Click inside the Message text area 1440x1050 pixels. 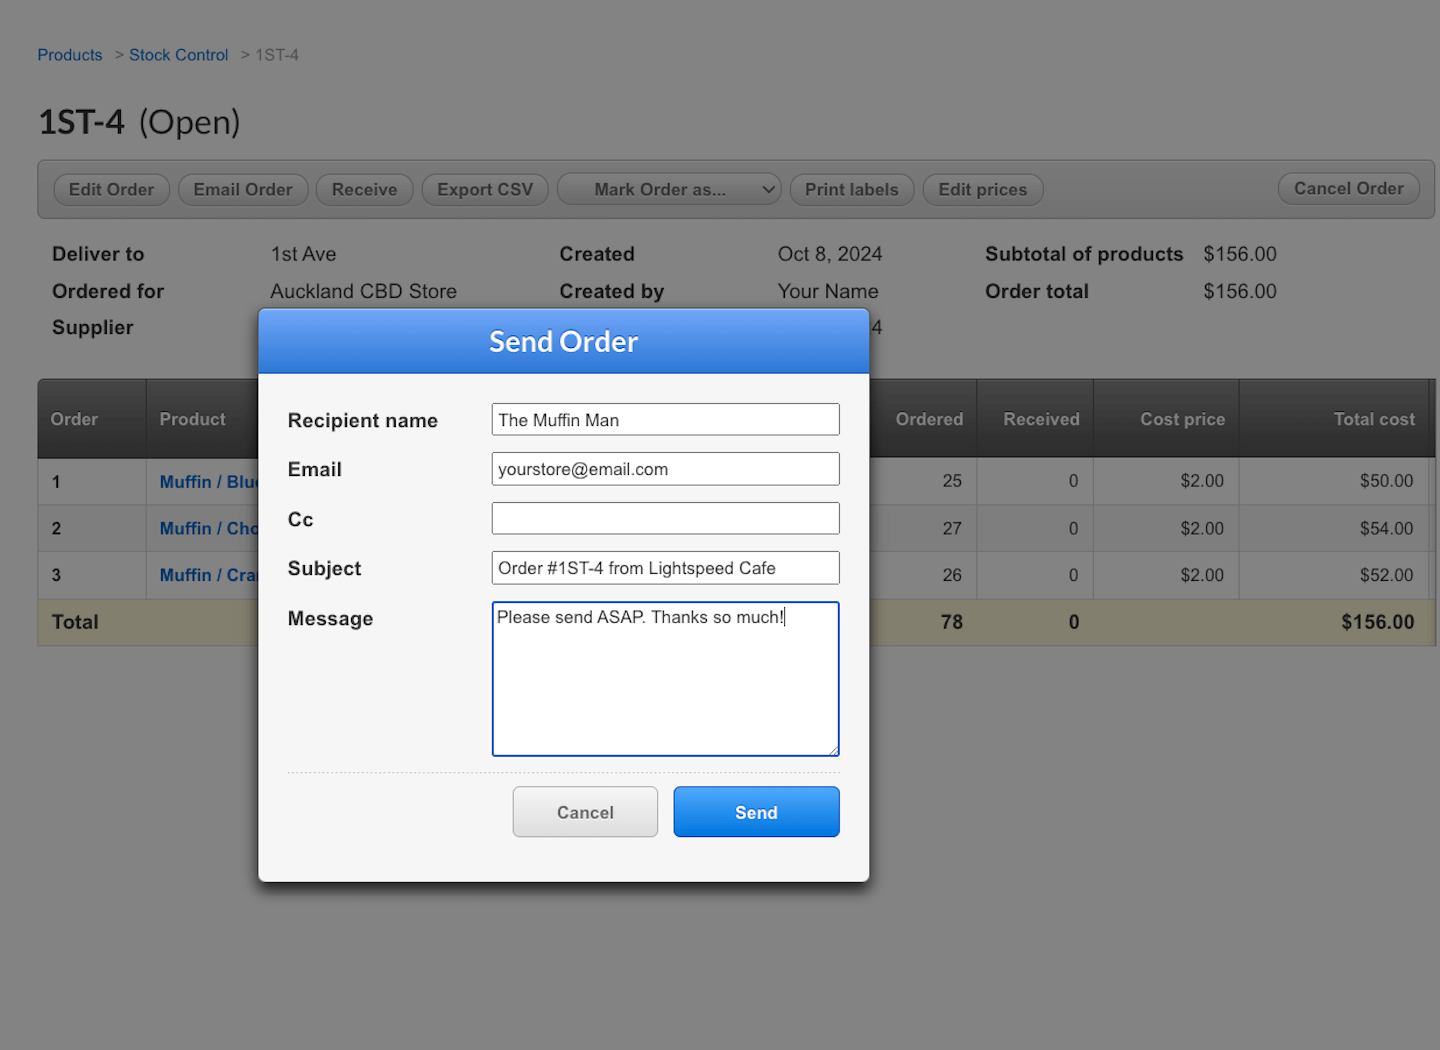[x=665, y=680]
